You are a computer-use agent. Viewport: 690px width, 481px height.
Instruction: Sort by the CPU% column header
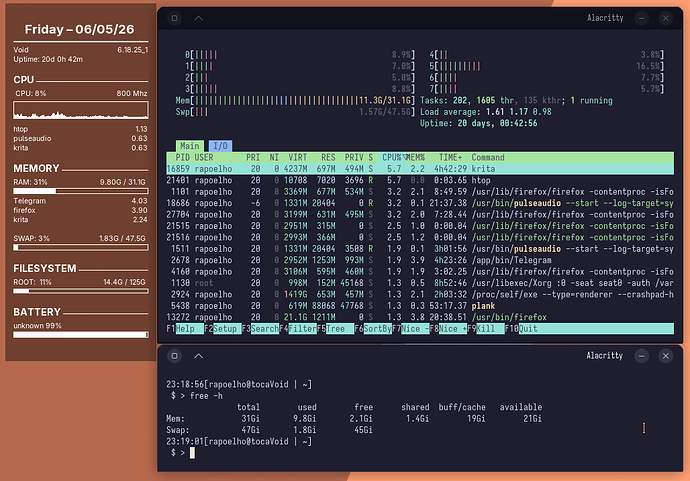[392, 158]
